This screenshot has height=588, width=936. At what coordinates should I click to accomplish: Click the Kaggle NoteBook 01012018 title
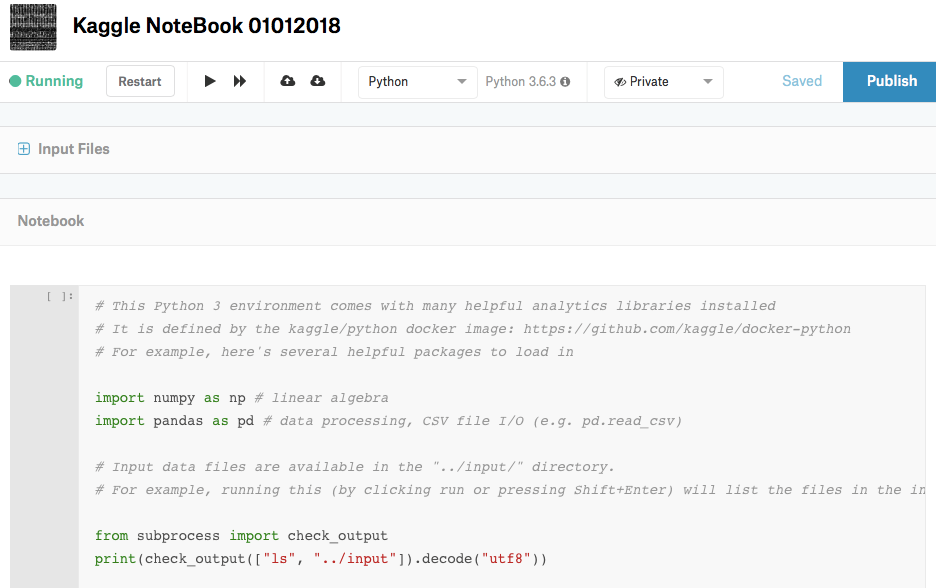(x=207, y=26)
